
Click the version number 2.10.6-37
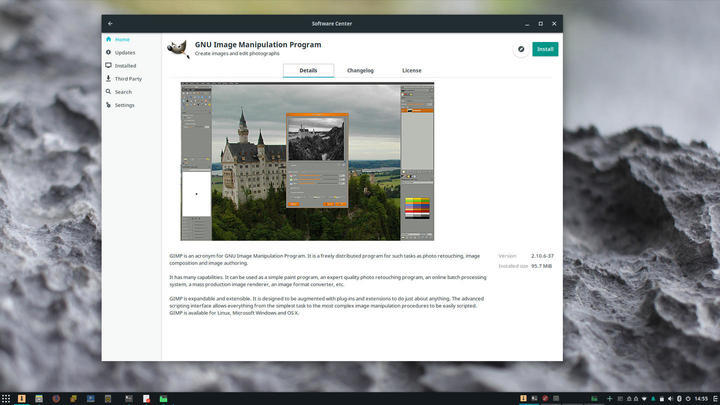[x=542, y=256]
